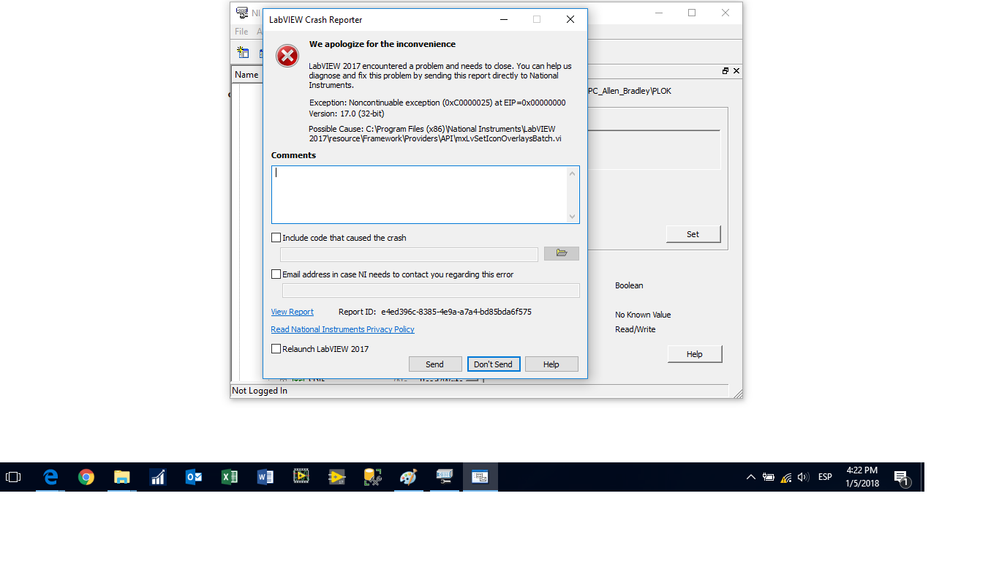Screen dimensions: 999x562
Task: Open Word from the taskbar
Action: pyautogui.click(x=265, y=477)
